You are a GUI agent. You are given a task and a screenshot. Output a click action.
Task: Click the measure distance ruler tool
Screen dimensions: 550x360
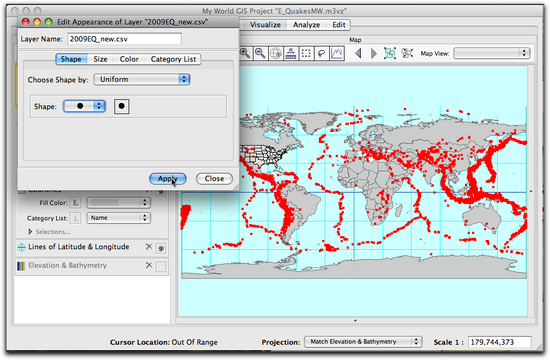pyautogui.click(x=291, y=53)
